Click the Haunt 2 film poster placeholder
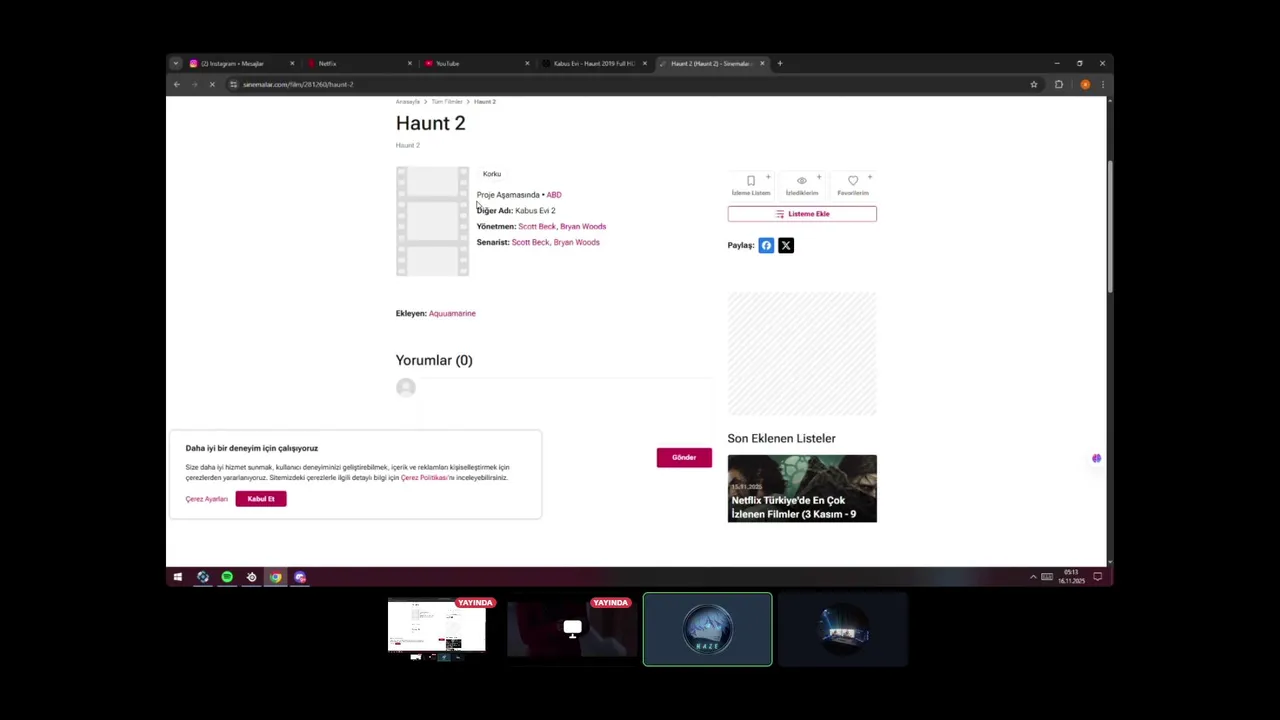 click(432, 222)
